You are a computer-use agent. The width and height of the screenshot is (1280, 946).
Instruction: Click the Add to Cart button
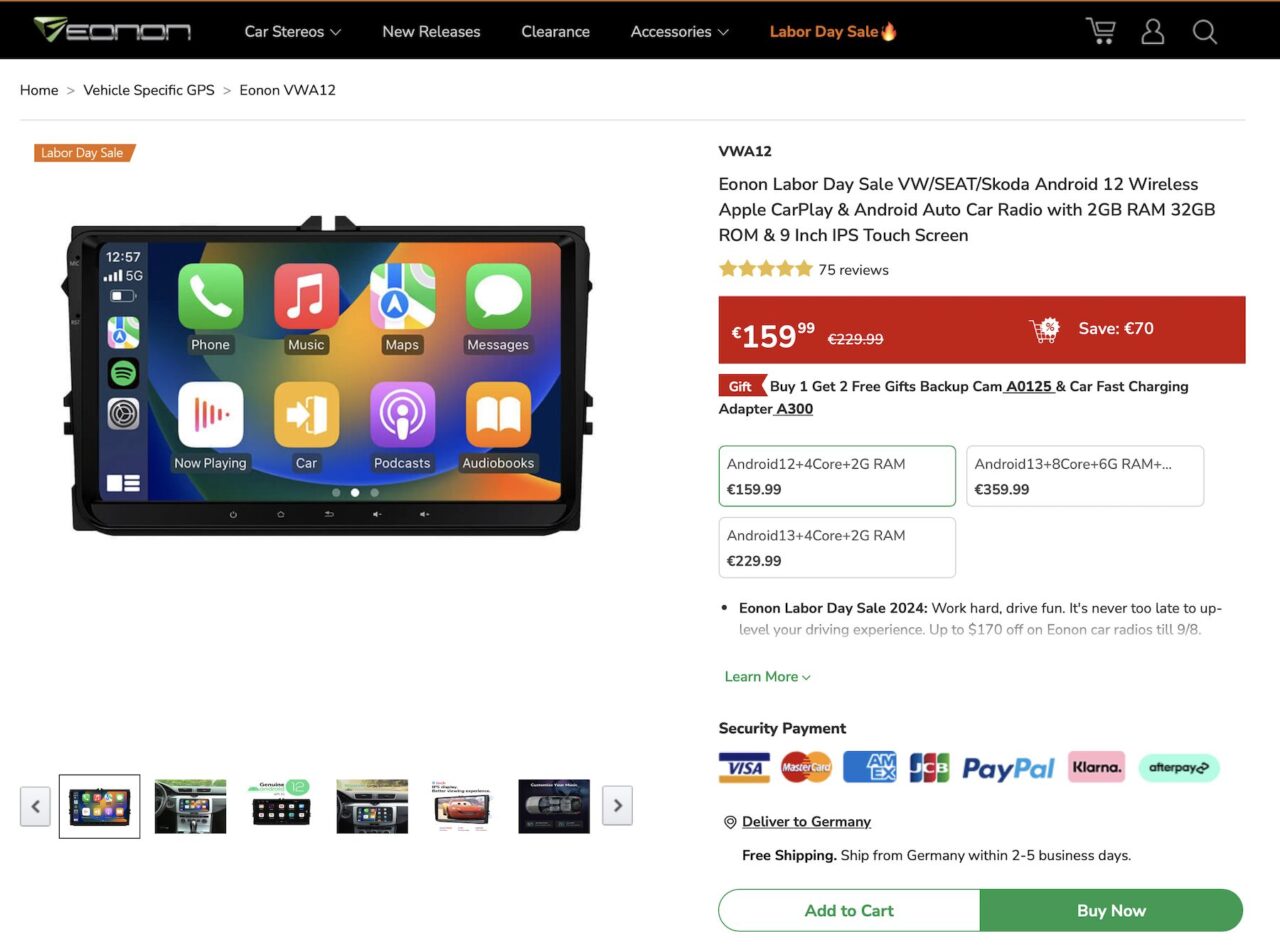coord(849,910)
